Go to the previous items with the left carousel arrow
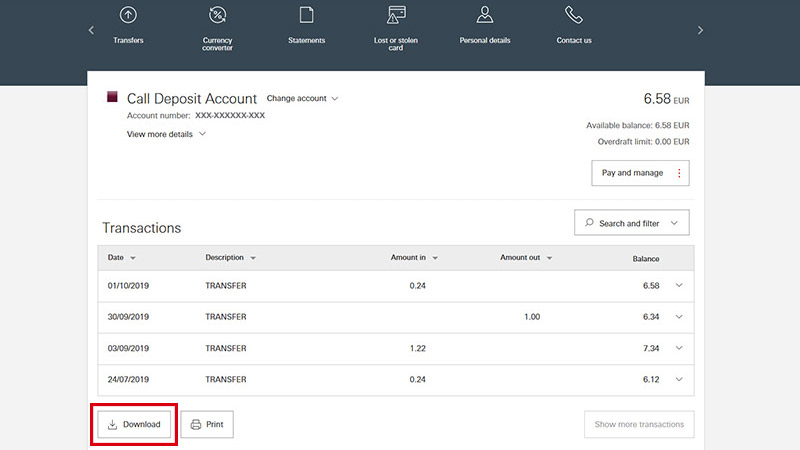 (x=91, y=30)
